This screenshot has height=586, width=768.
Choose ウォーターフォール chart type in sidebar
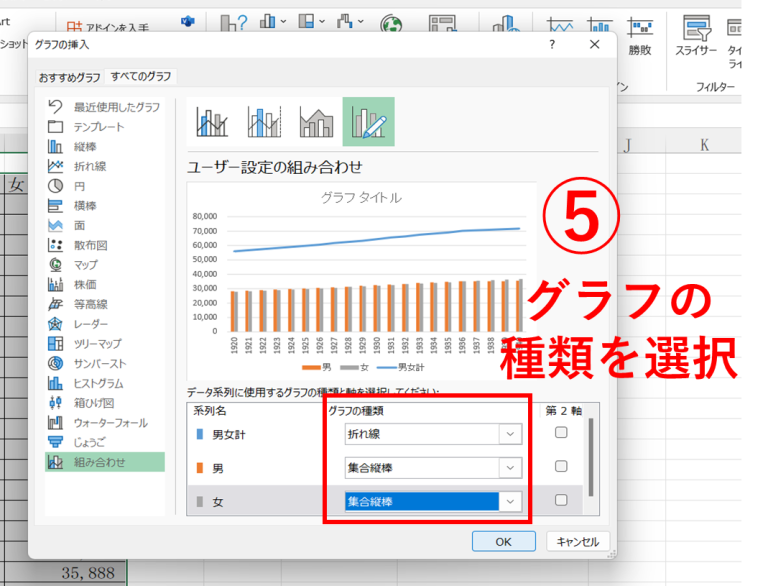[110, 423]
